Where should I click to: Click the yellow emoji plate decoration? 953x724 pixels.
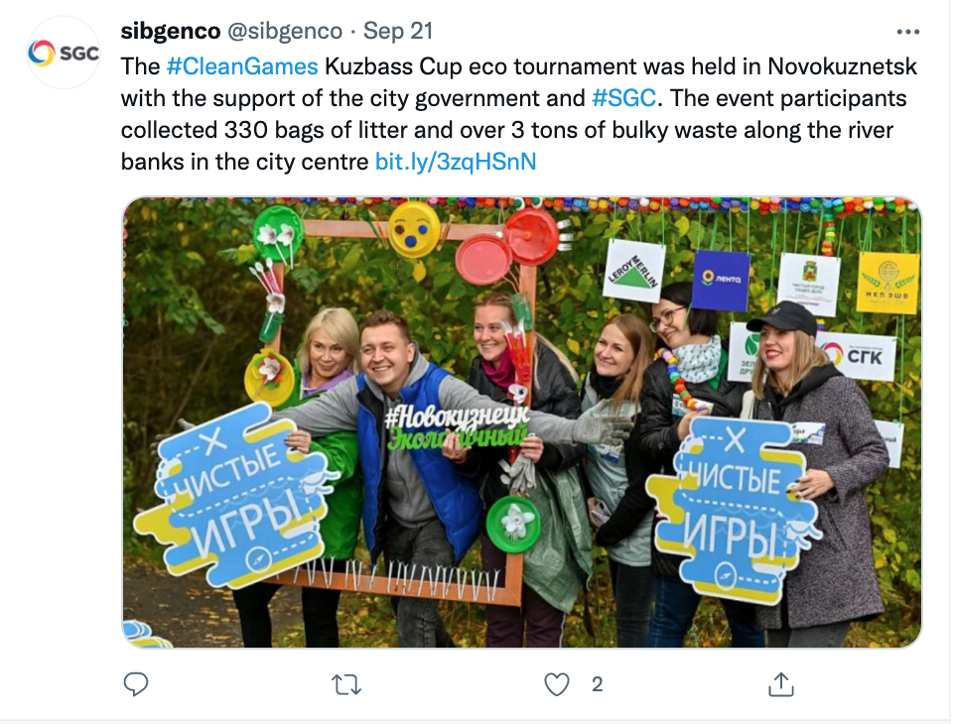tap(415, 229)
